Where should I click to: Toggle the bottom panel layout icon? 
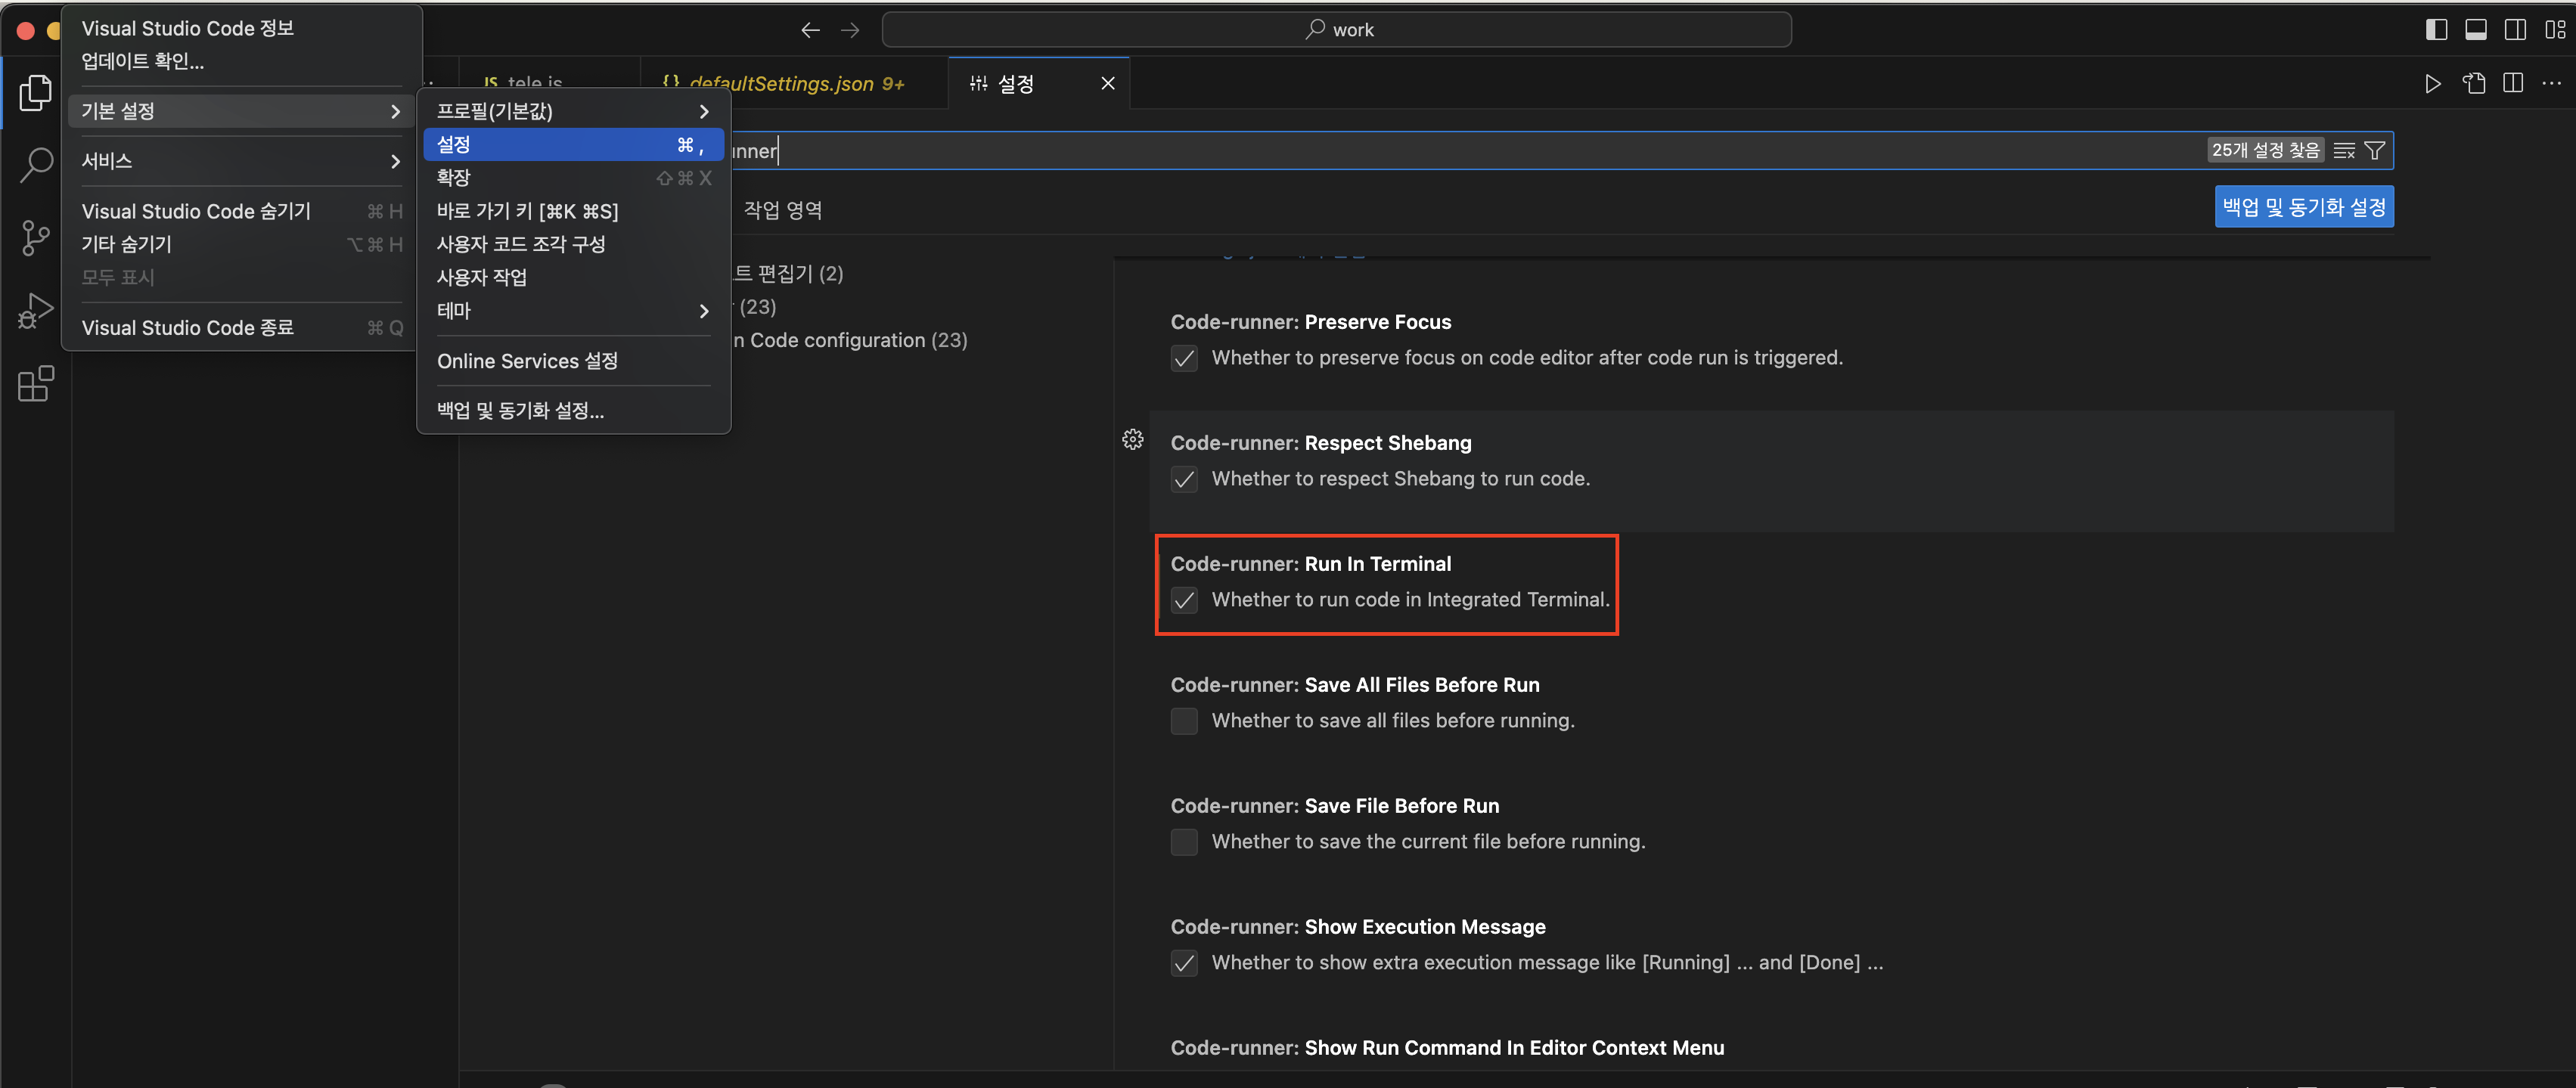[x=2476, y=30]
